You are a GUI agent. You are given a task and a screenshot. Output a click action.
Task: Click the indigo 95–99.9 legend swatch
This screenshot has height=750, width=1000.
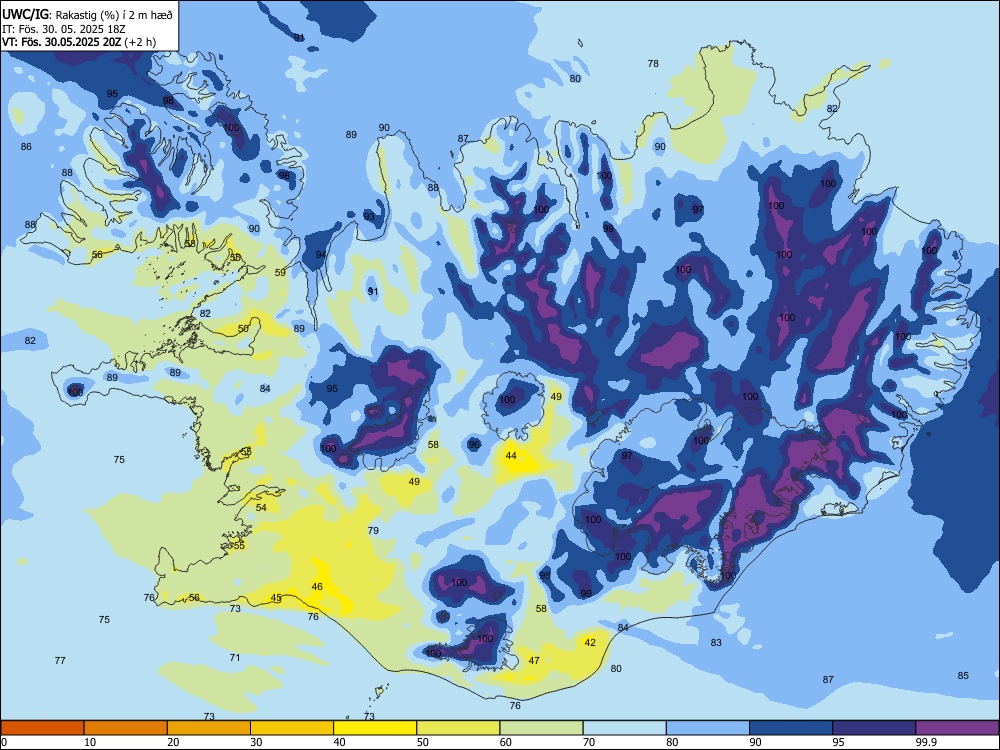(874, 728)
